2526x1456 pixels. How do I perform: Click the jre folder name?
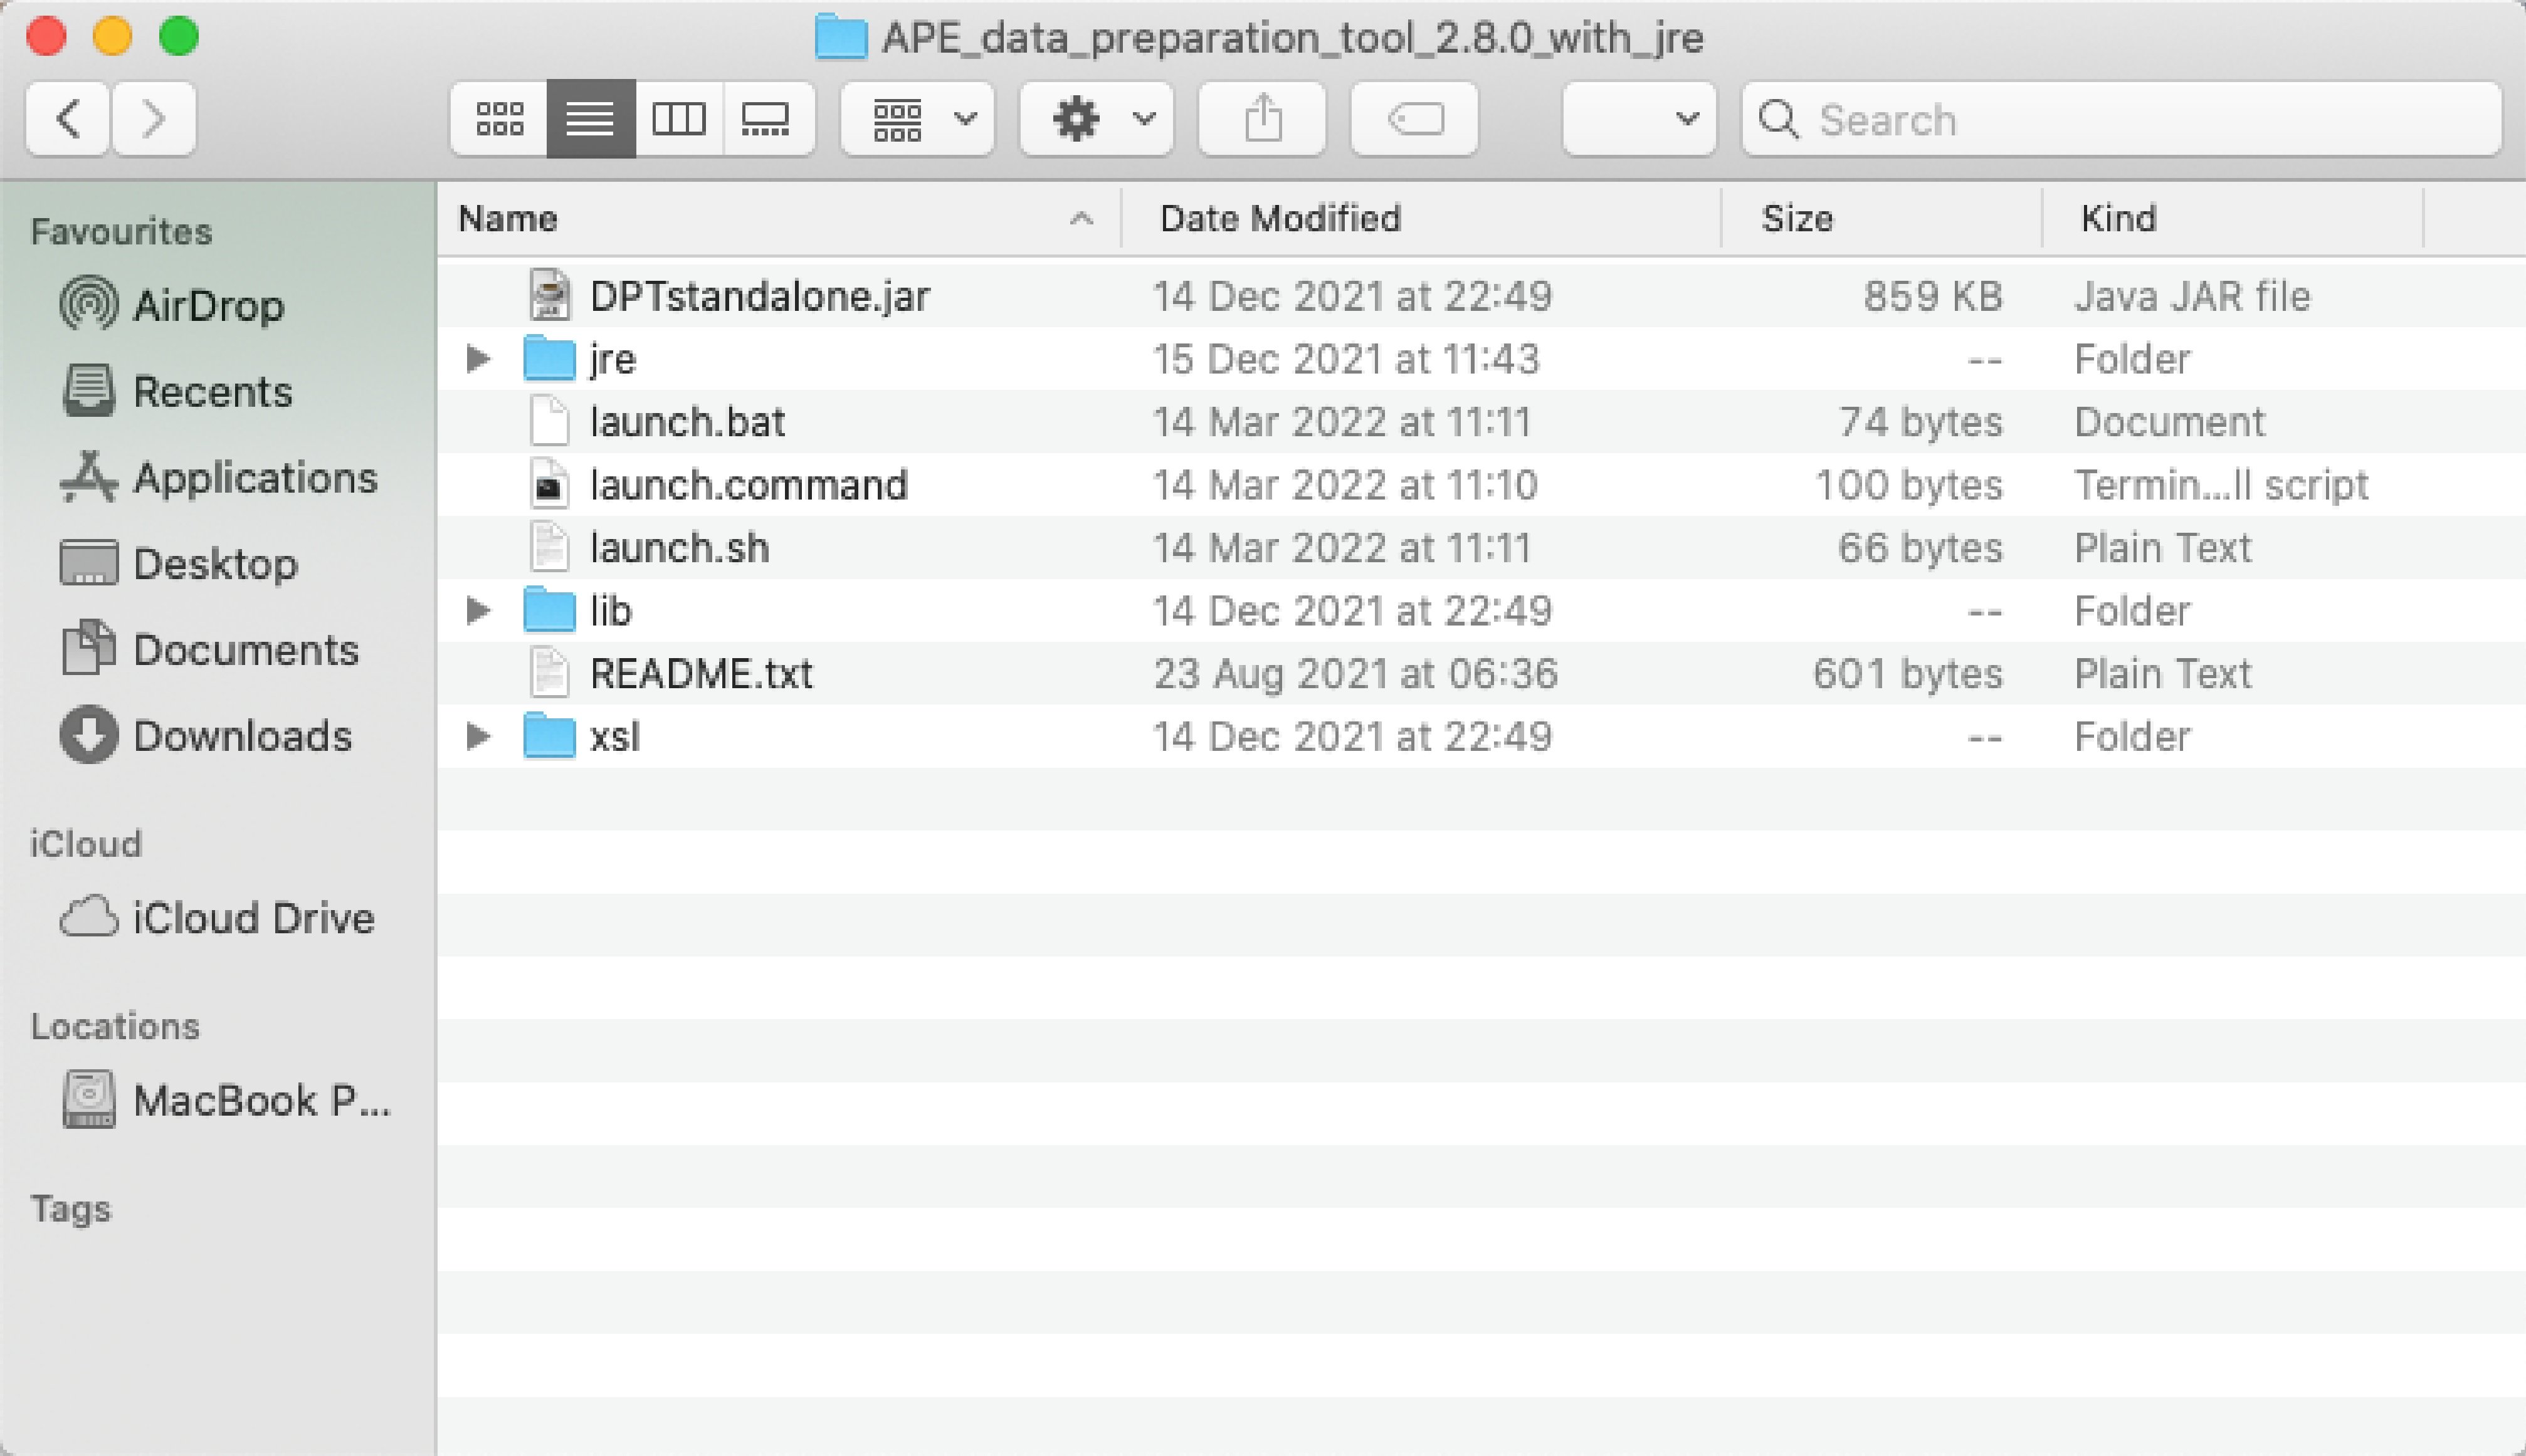[x=612, y=359]
